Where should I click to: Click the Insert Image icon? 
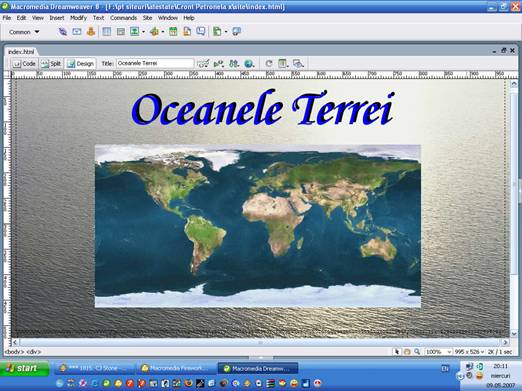point(135,32)
